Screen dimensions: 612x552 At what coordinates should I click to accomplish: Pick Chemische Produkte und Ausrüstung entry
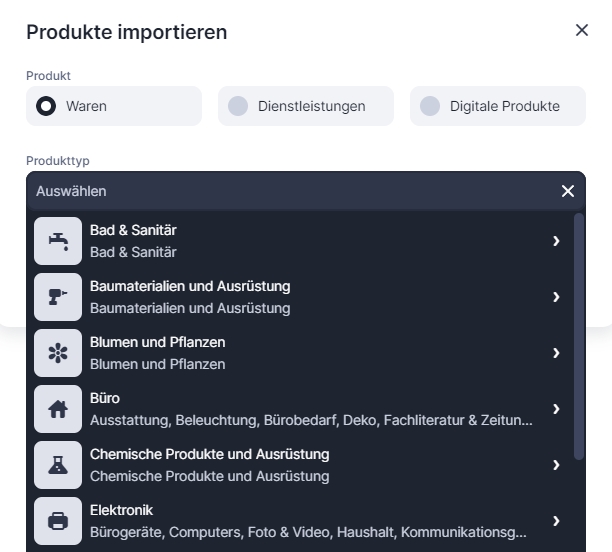(209, 465)
